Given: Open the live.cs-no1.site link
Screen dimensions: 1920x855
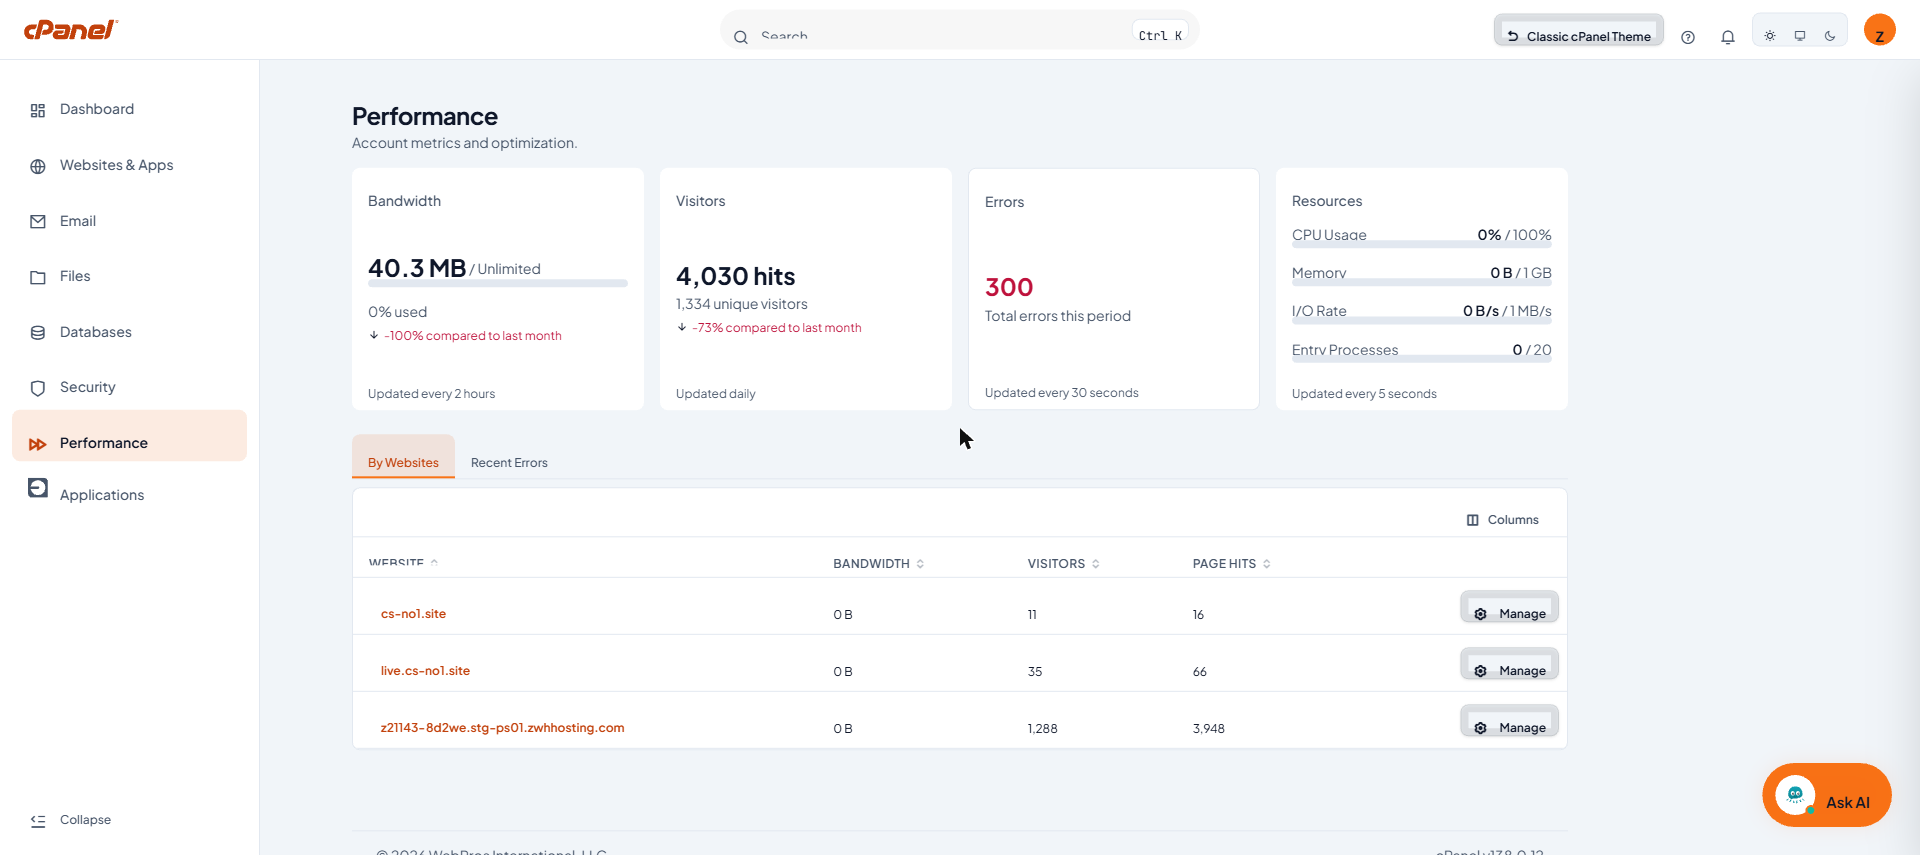Looking at the screenshot, I should pos(425,671).
